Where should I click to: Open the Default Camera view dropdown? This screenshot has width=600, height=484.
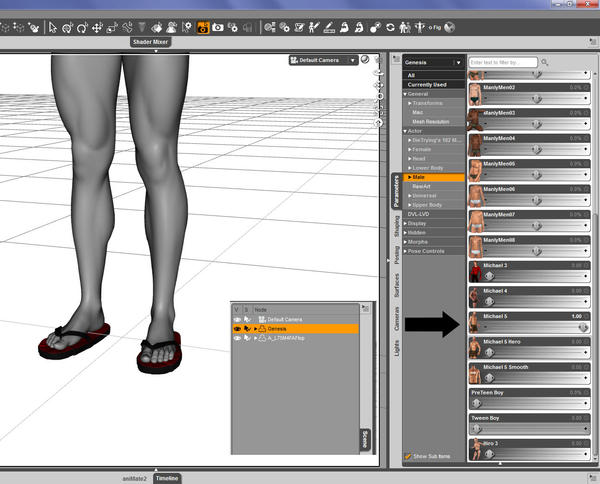click(x=324, y=60)
